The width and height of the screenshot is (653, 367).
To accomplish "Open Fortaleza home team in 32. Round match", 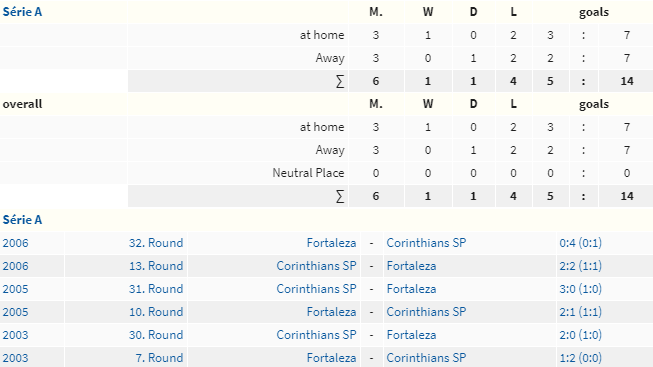I will pos(331,243).
